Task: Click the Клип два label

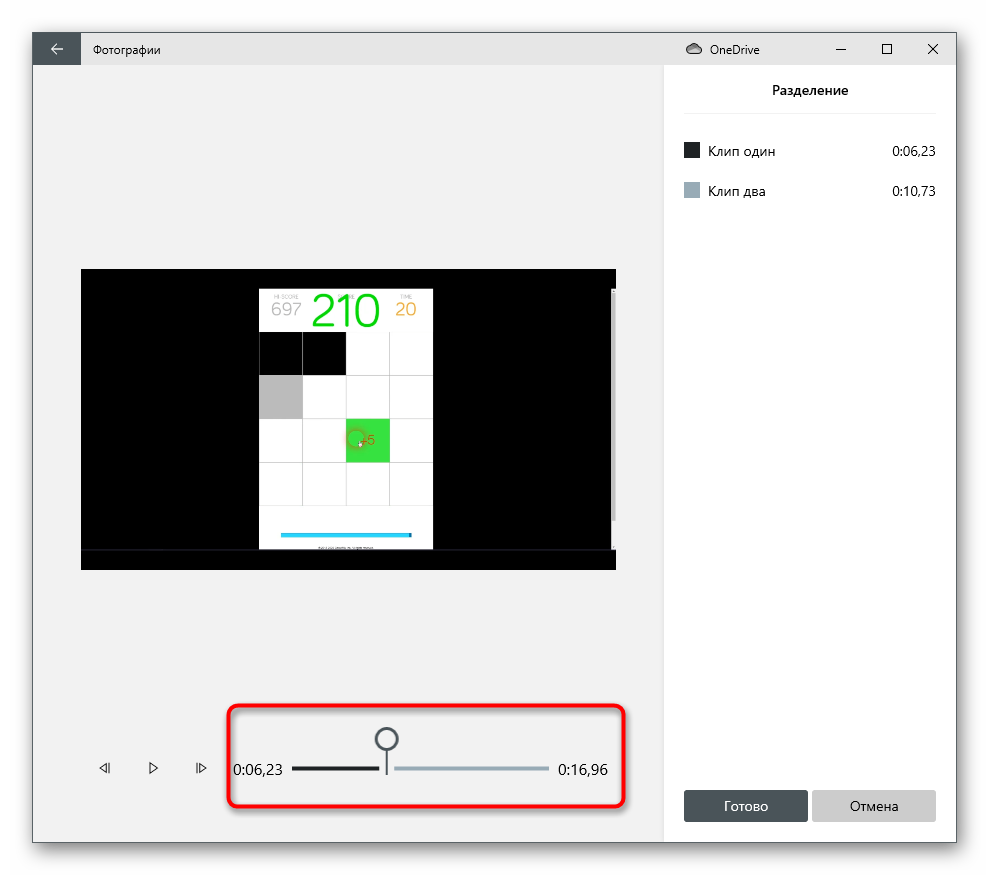Action: (736, 191)
